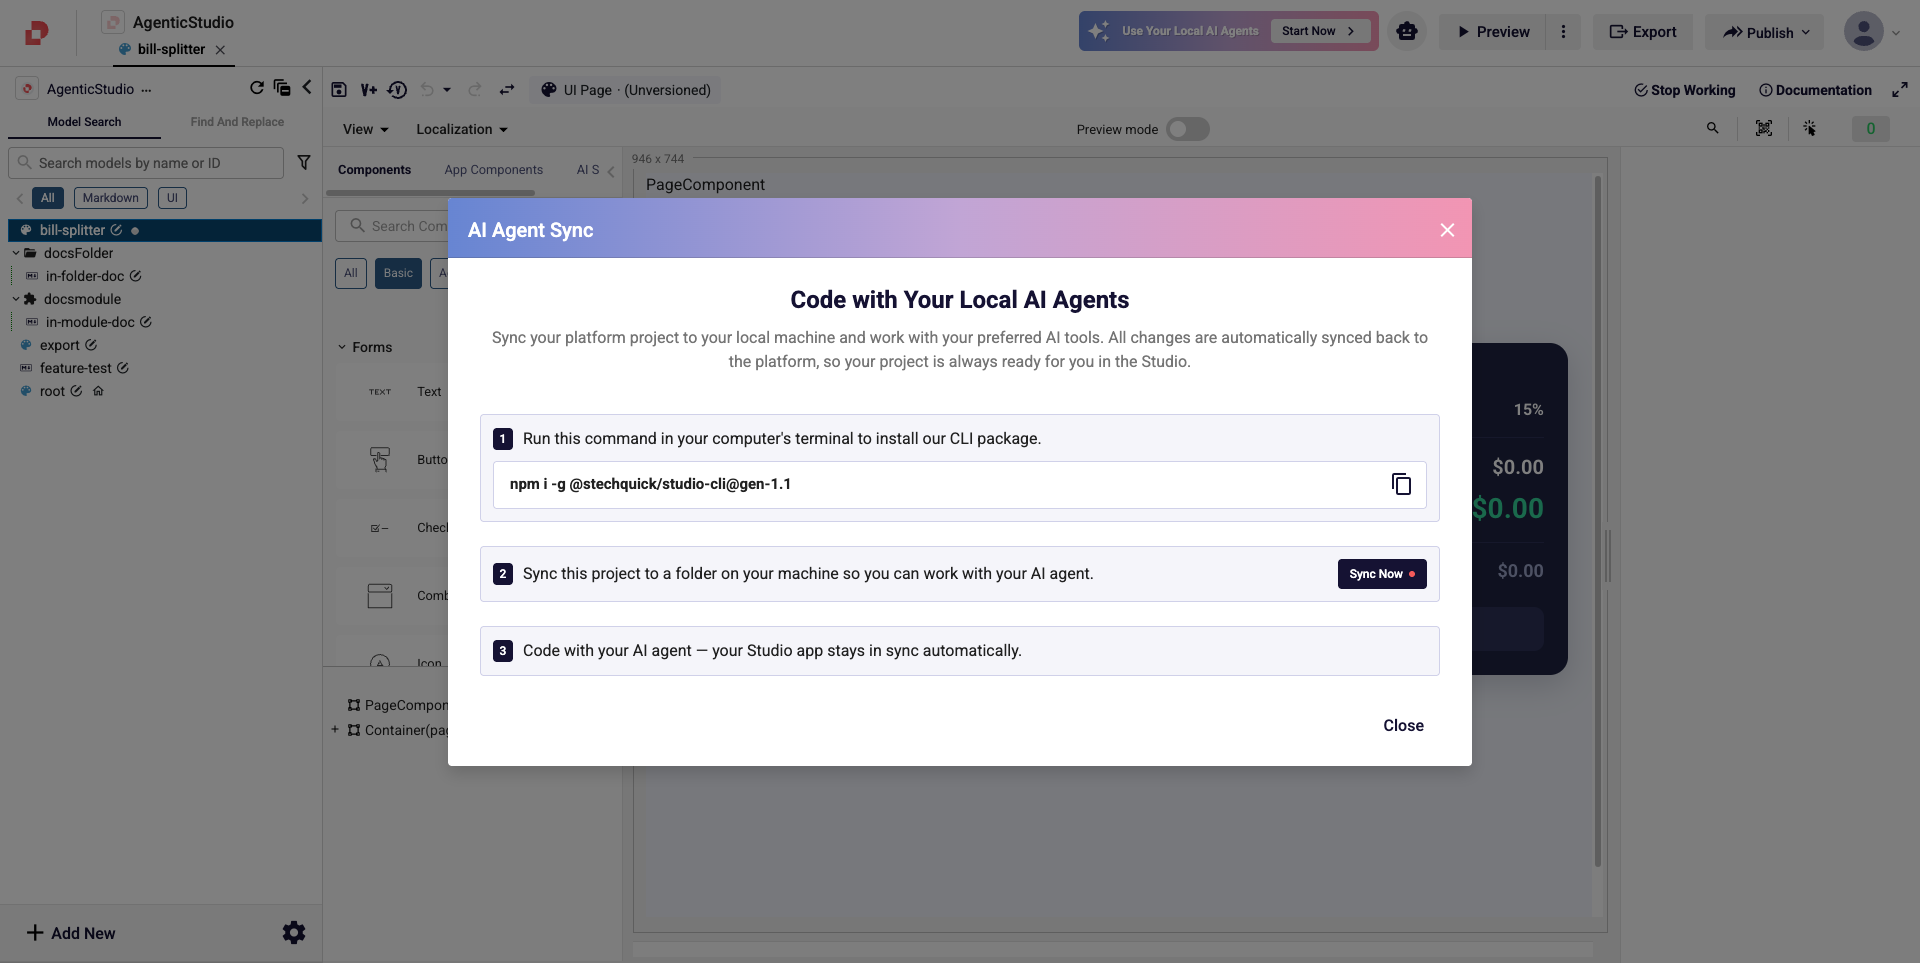Click Close in the dialog footer
Viewport: 1920px width, 963px height.
pos(1403,726)
